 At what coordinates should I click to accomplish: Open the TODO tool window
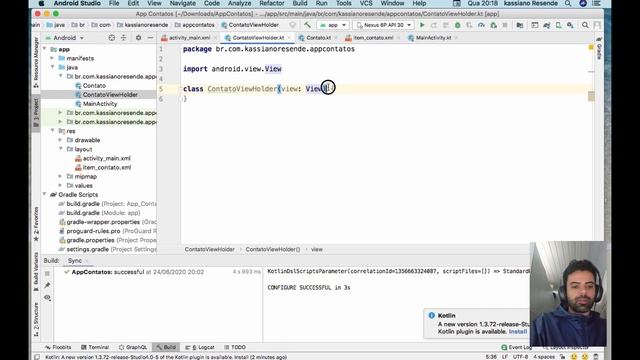[x=235, y=347]
